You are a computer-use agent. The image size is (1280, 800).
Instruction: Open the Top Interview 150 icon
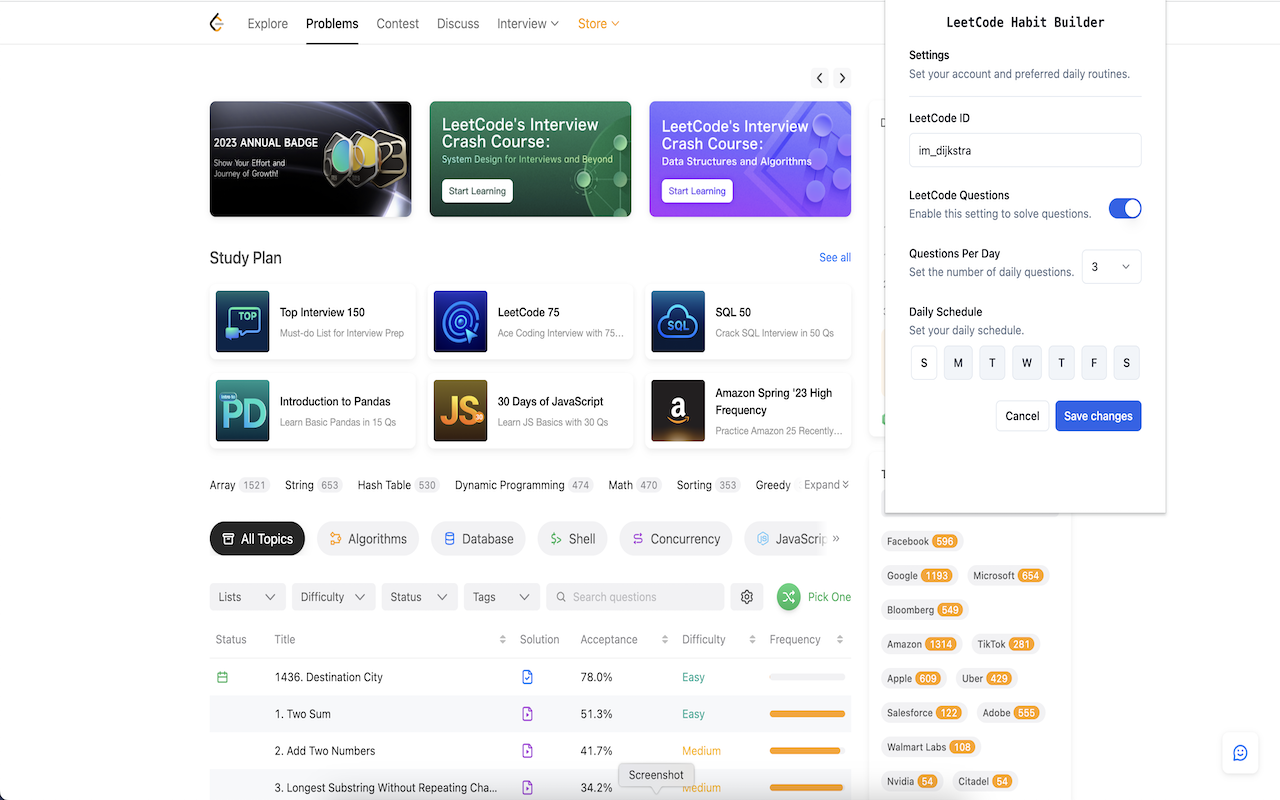point(242,321)
